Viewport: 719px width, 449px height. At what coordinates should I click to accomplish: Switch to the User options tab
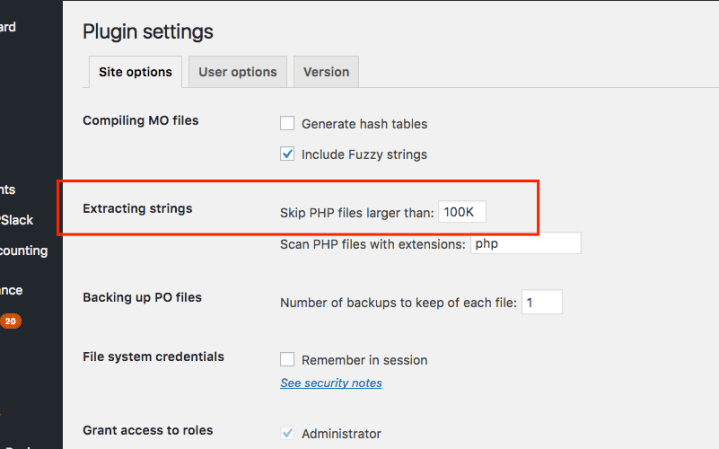[238, 72]
